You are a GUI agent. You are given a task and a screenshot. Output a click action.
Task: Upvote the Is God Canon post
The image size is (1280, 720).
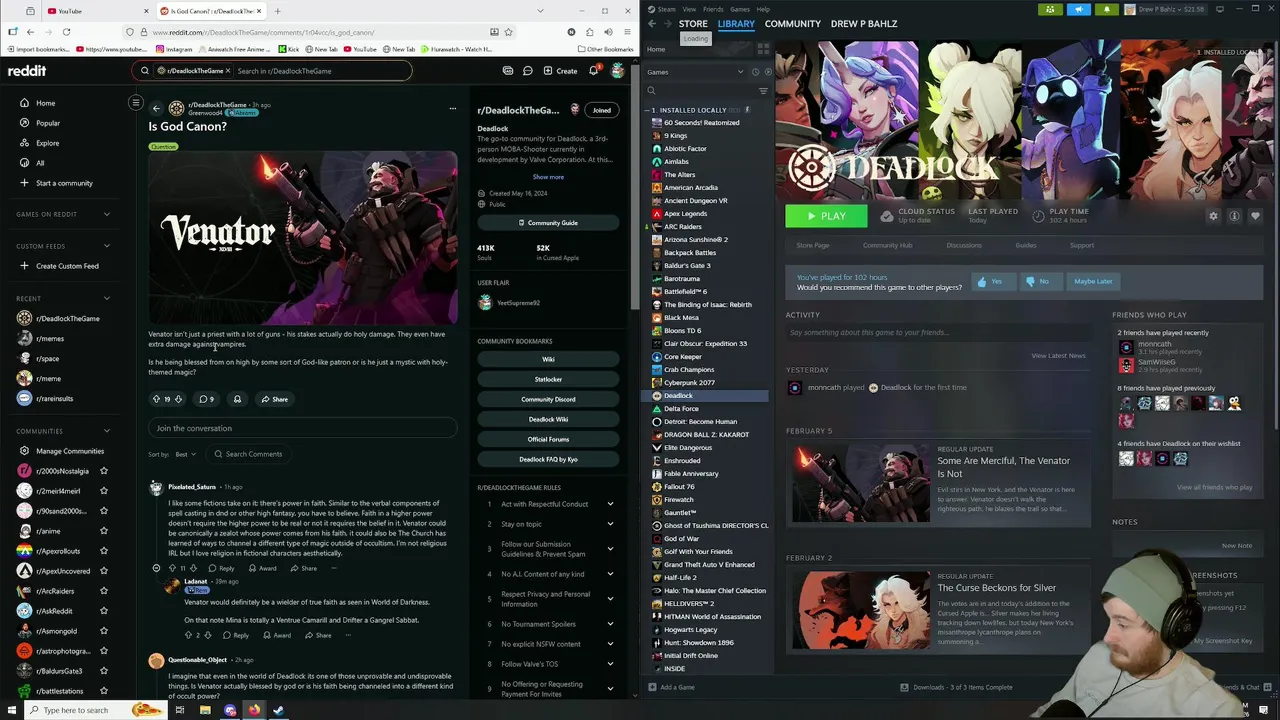(156, 399)
